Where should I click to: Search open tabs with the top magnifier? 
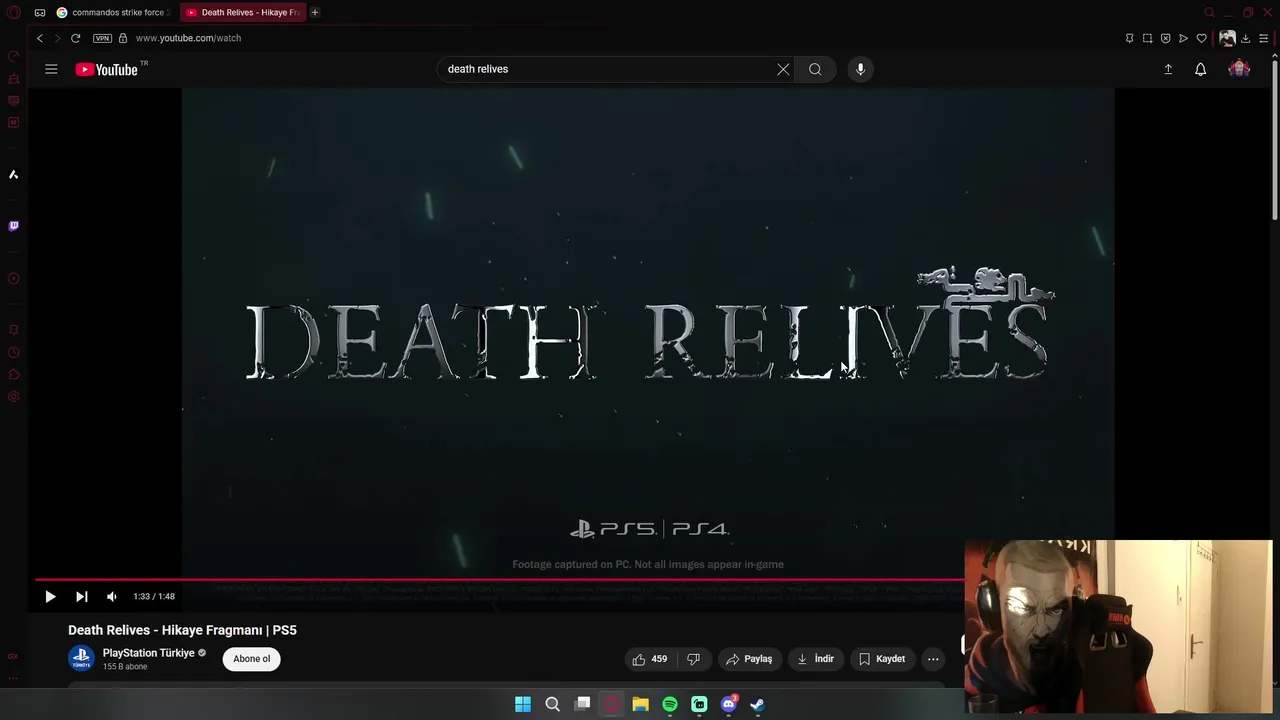tap(1209, 12)
